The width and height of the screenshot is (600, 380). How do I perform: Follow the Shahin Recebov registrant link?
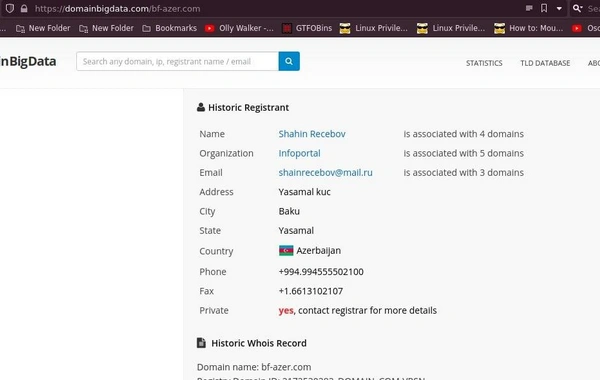click(x=312, y=134)
